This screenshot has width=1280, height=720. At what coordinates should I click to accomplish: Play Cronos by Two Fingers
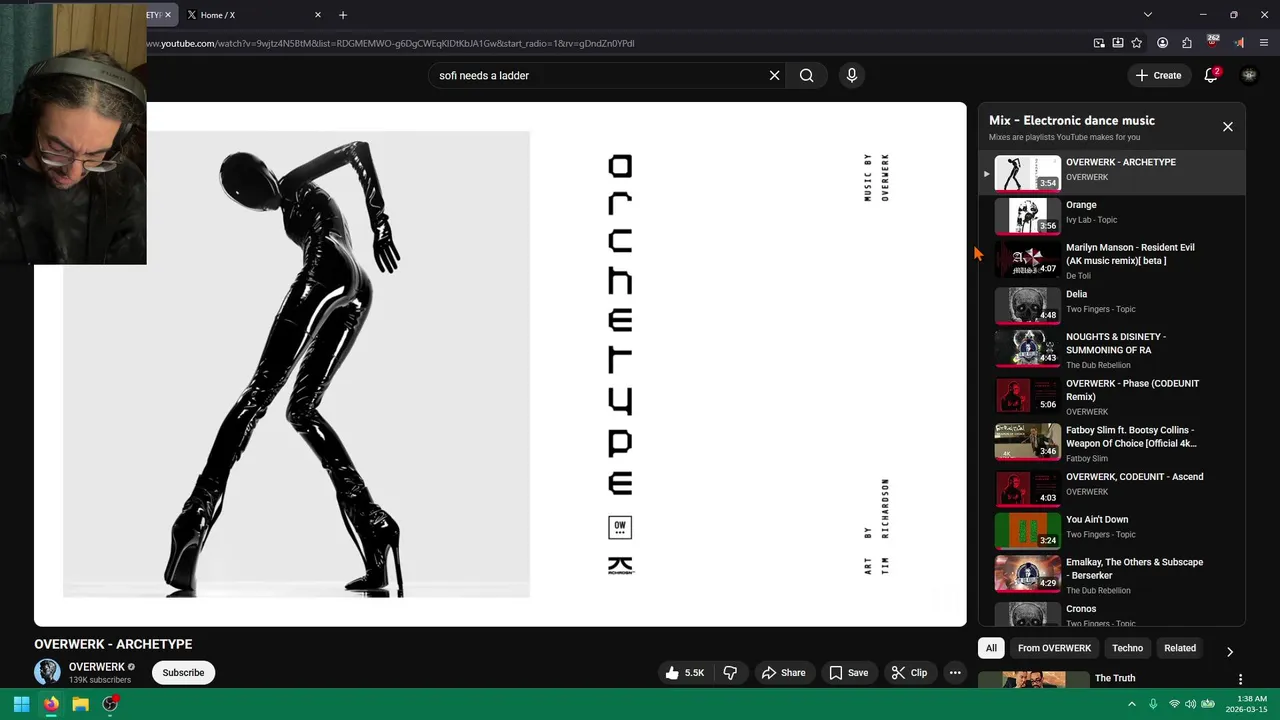coord(1112,614)
